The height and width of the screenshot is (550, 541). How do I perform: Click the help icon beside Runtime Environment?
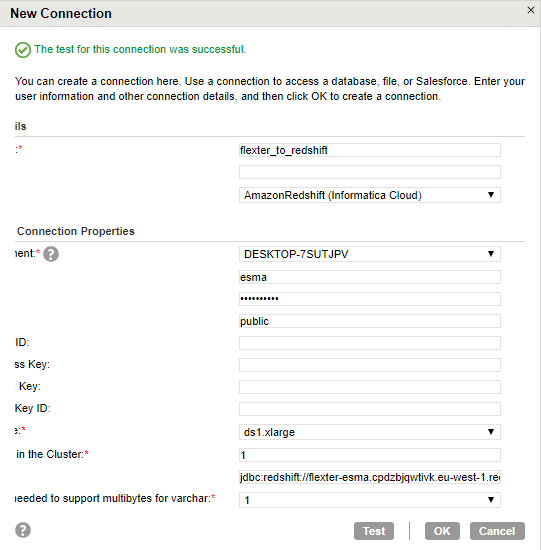coord(51,254)
